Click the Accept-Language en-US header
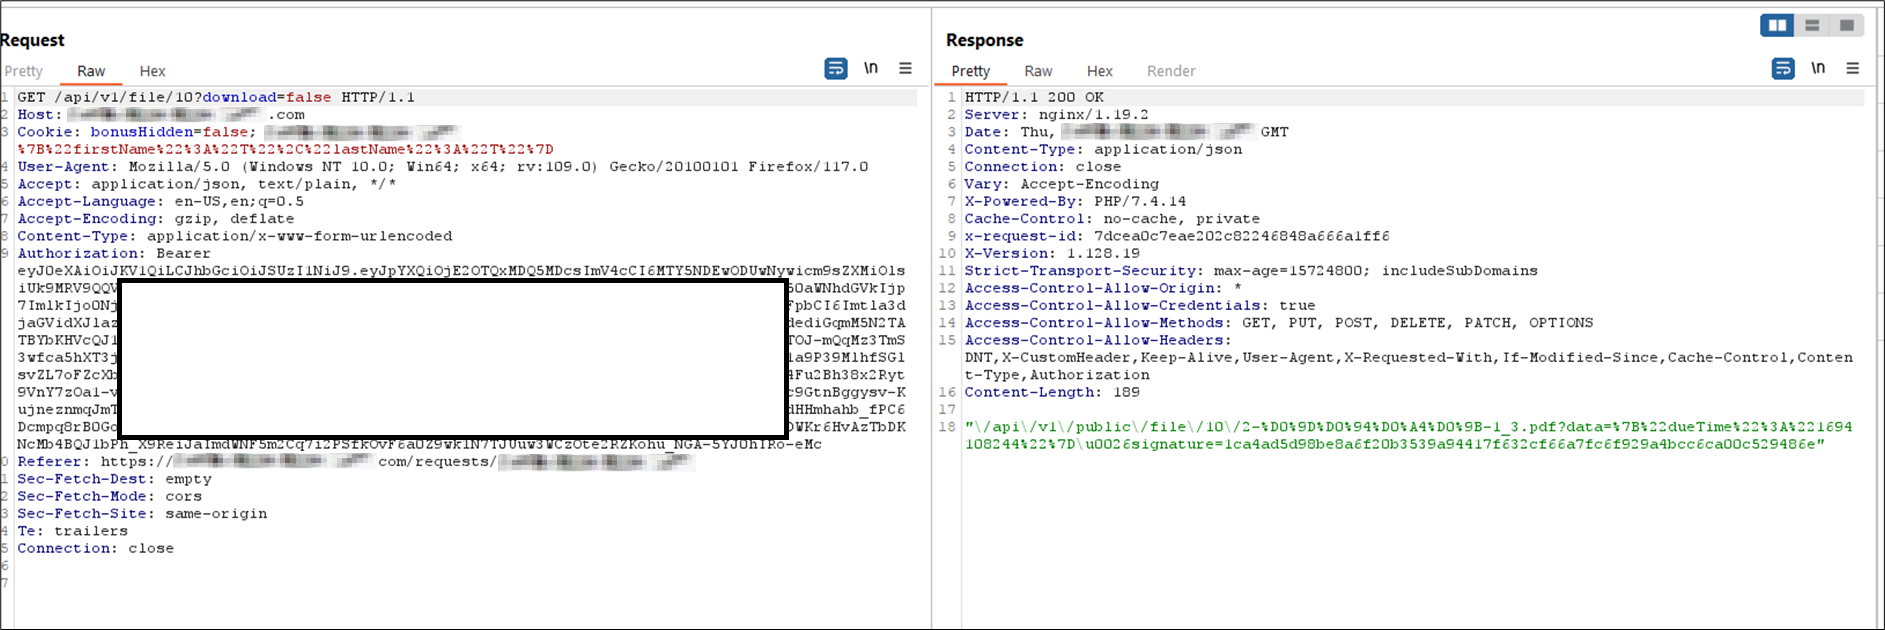 coord(160,201)
